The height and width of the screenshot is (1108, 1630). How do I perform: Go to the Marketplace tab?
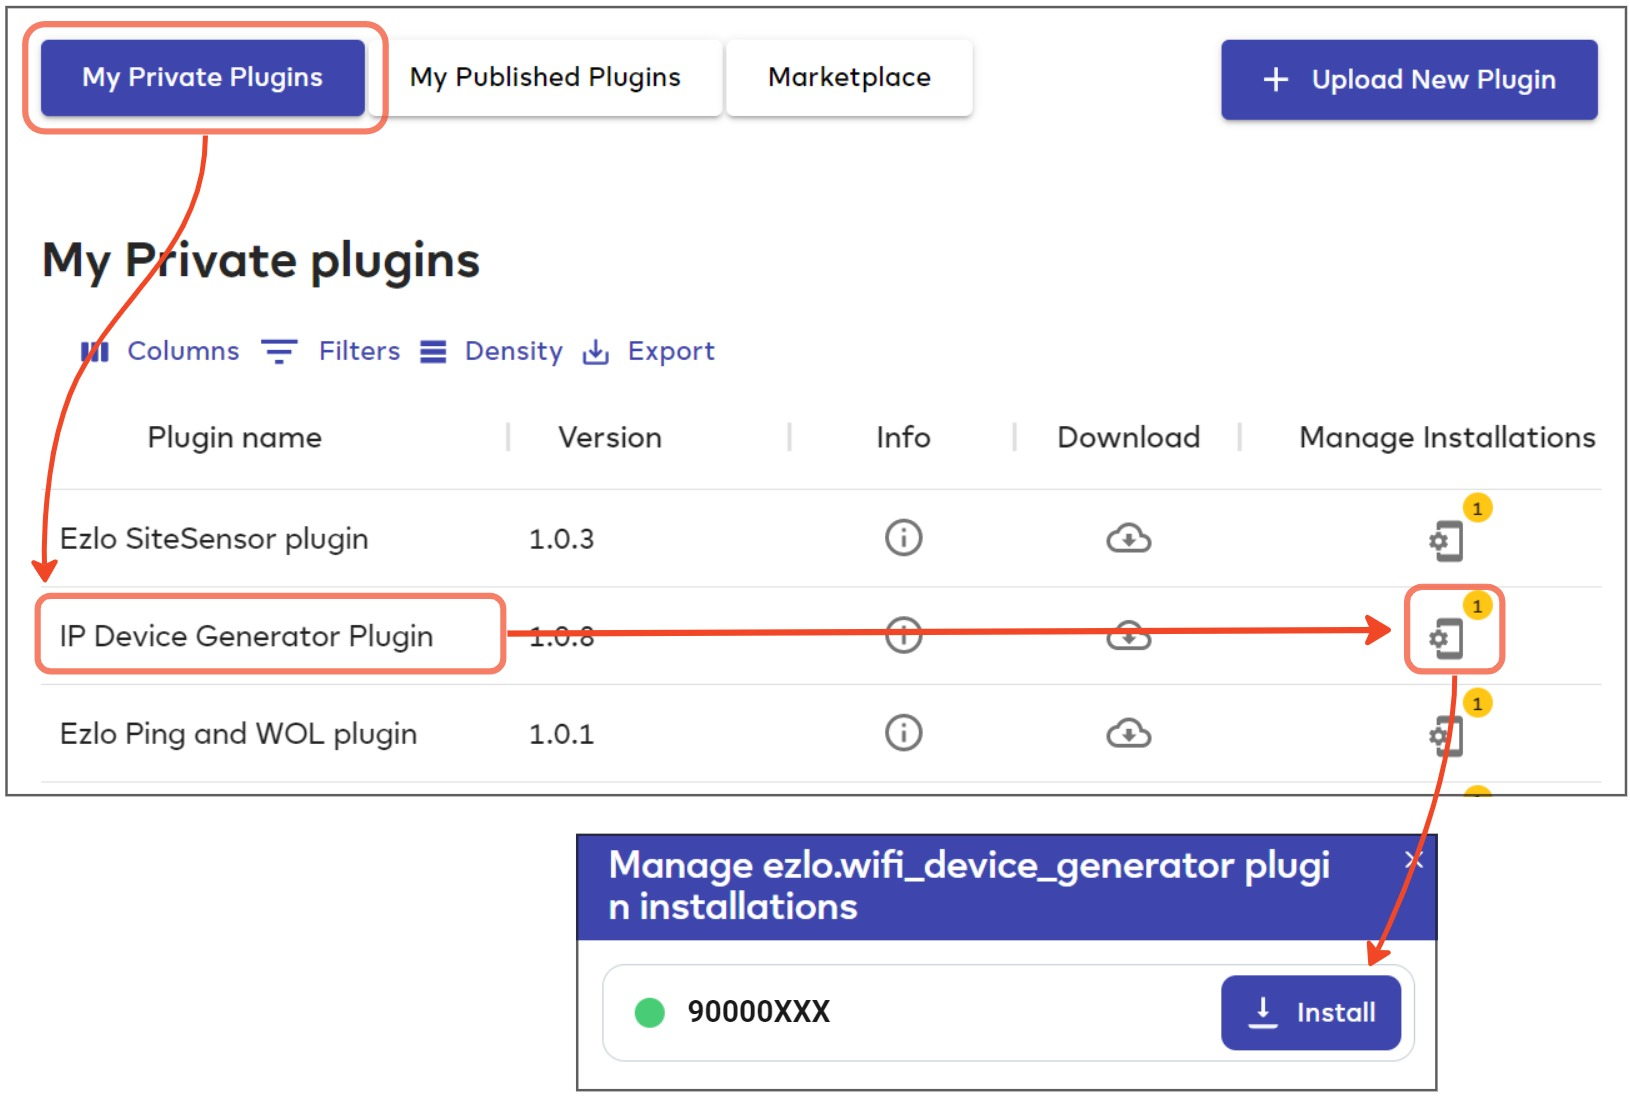[x=849, y=78]
